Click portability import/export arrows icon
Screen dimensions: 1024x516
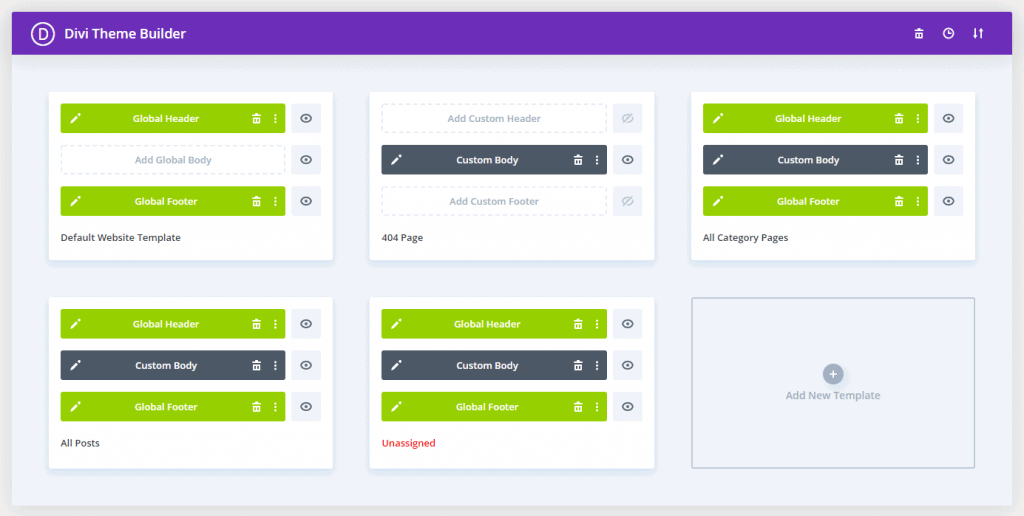point(978,34)
